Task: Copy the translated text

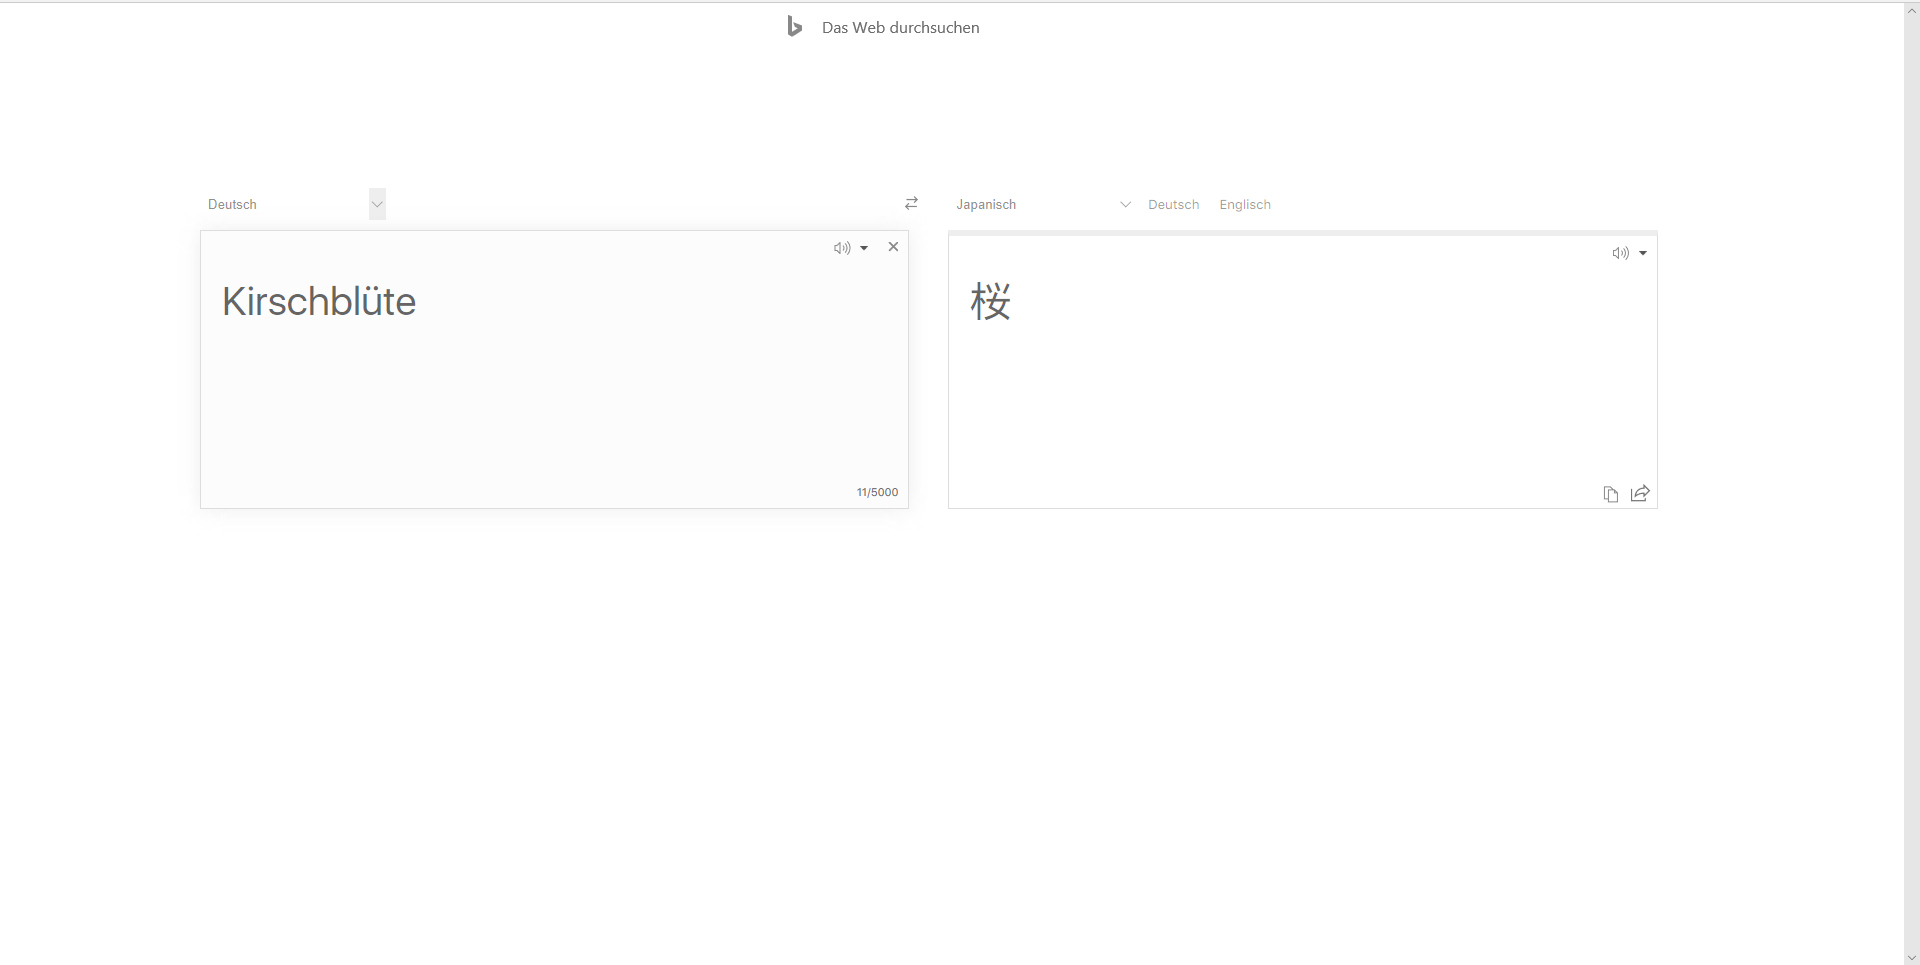Action: [1611, 494]
